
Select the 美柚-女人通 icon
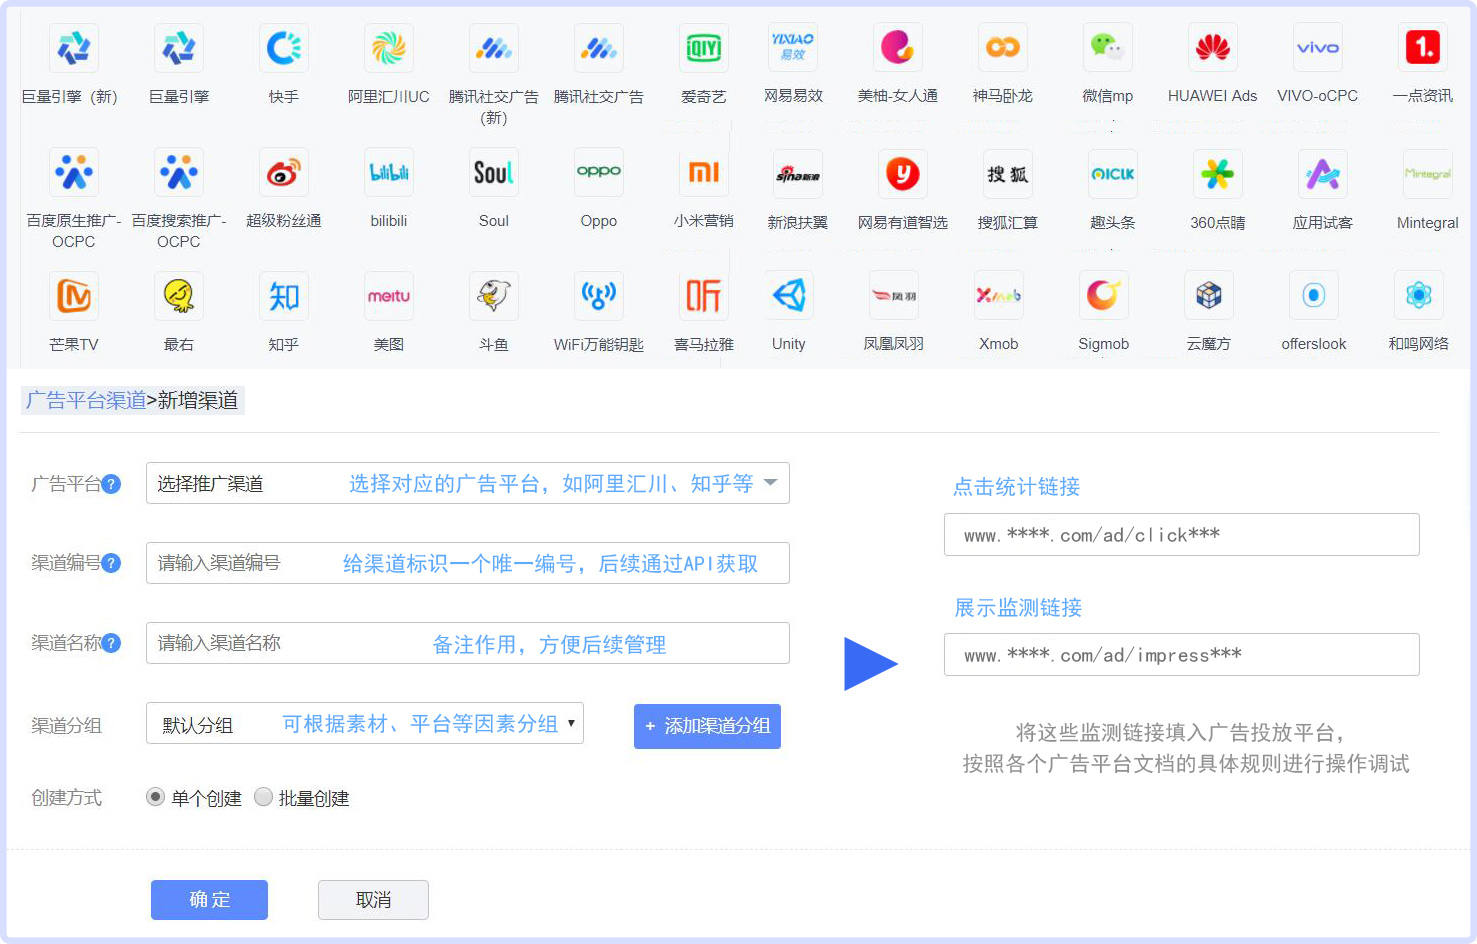(898, 47)
